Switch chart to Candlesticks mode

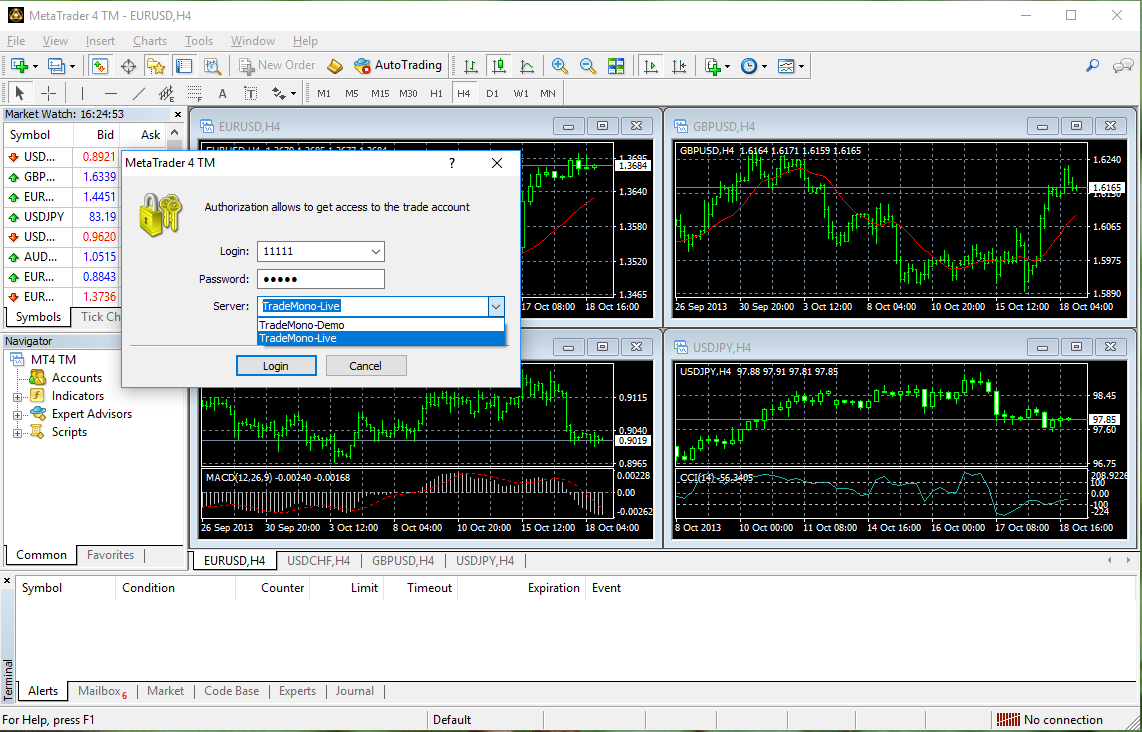499,66
